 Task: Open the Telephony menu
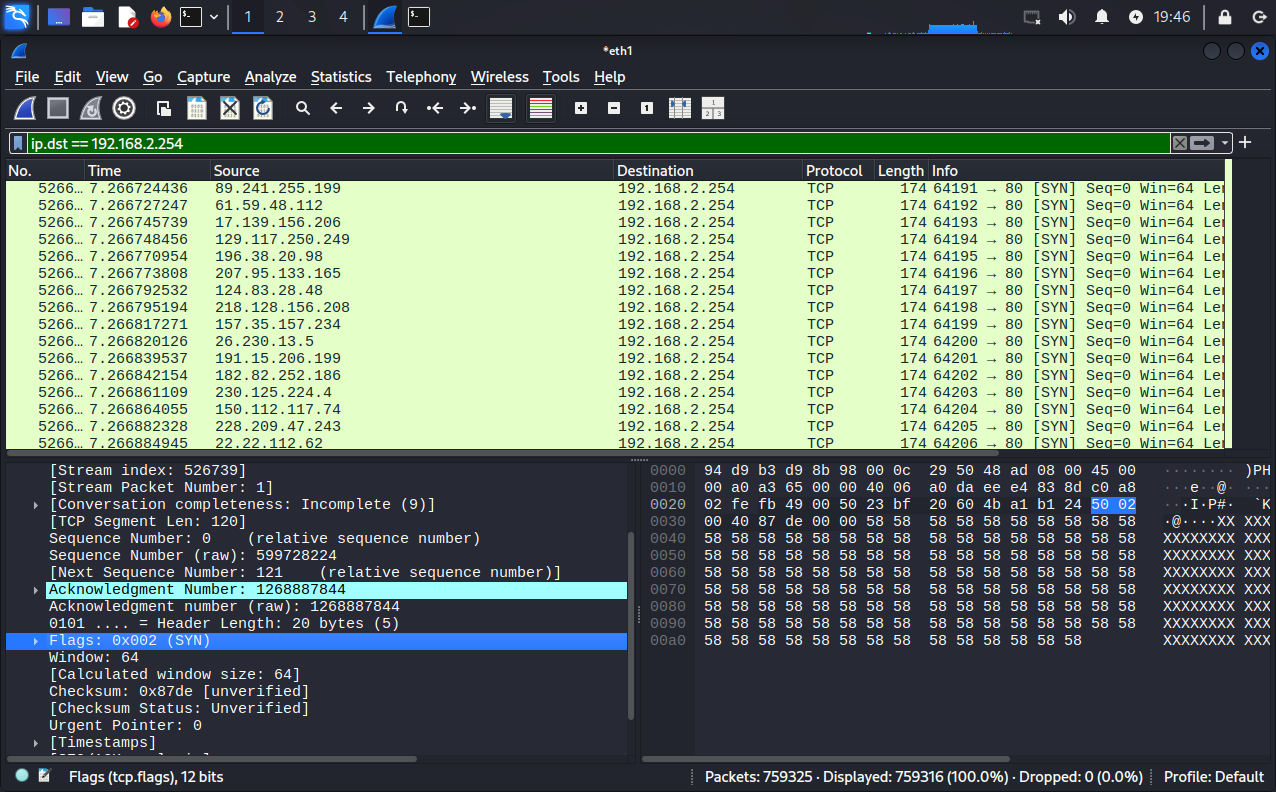[x=421, y=77]
